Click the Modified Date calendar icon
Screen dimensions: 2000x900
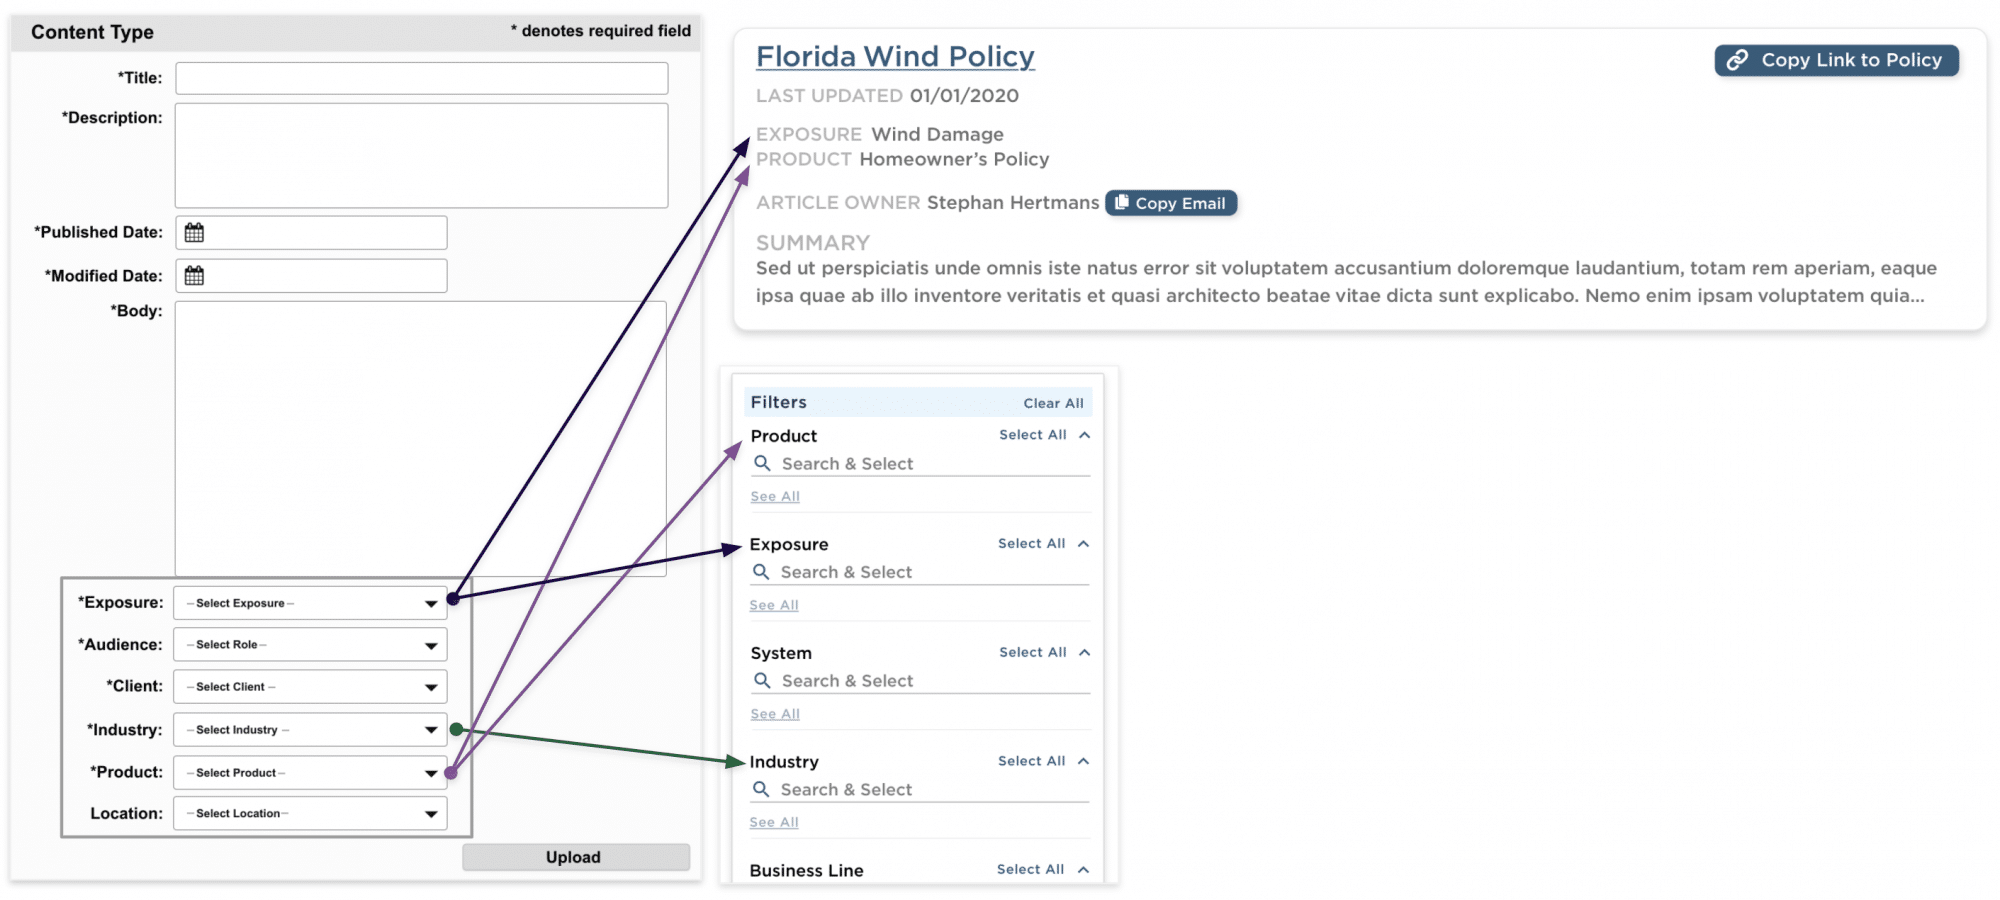click(194, 276)
